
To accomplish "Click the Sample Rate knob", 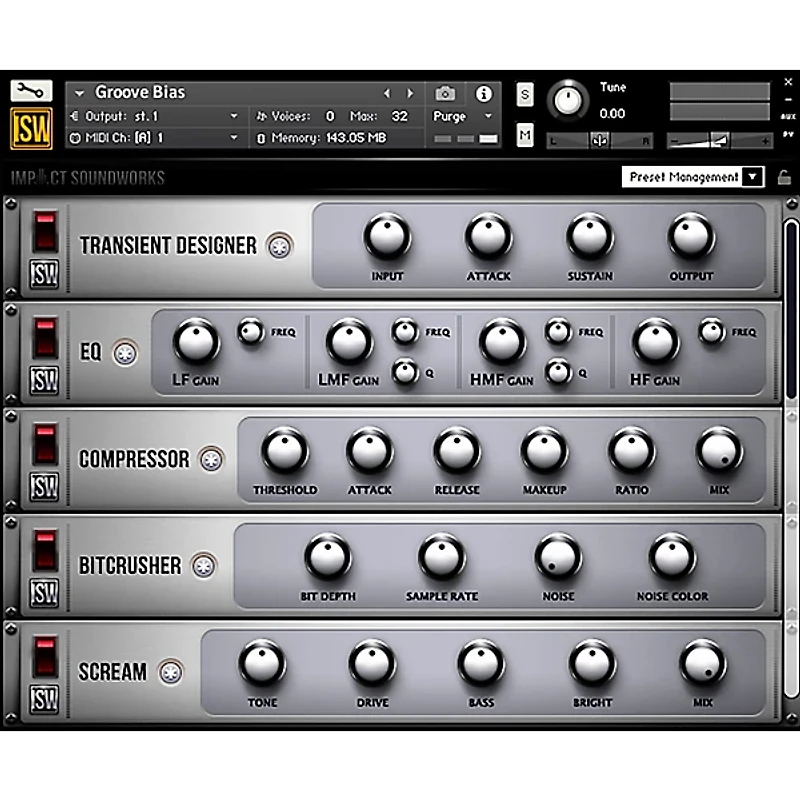I will click(x=442, y=557).
